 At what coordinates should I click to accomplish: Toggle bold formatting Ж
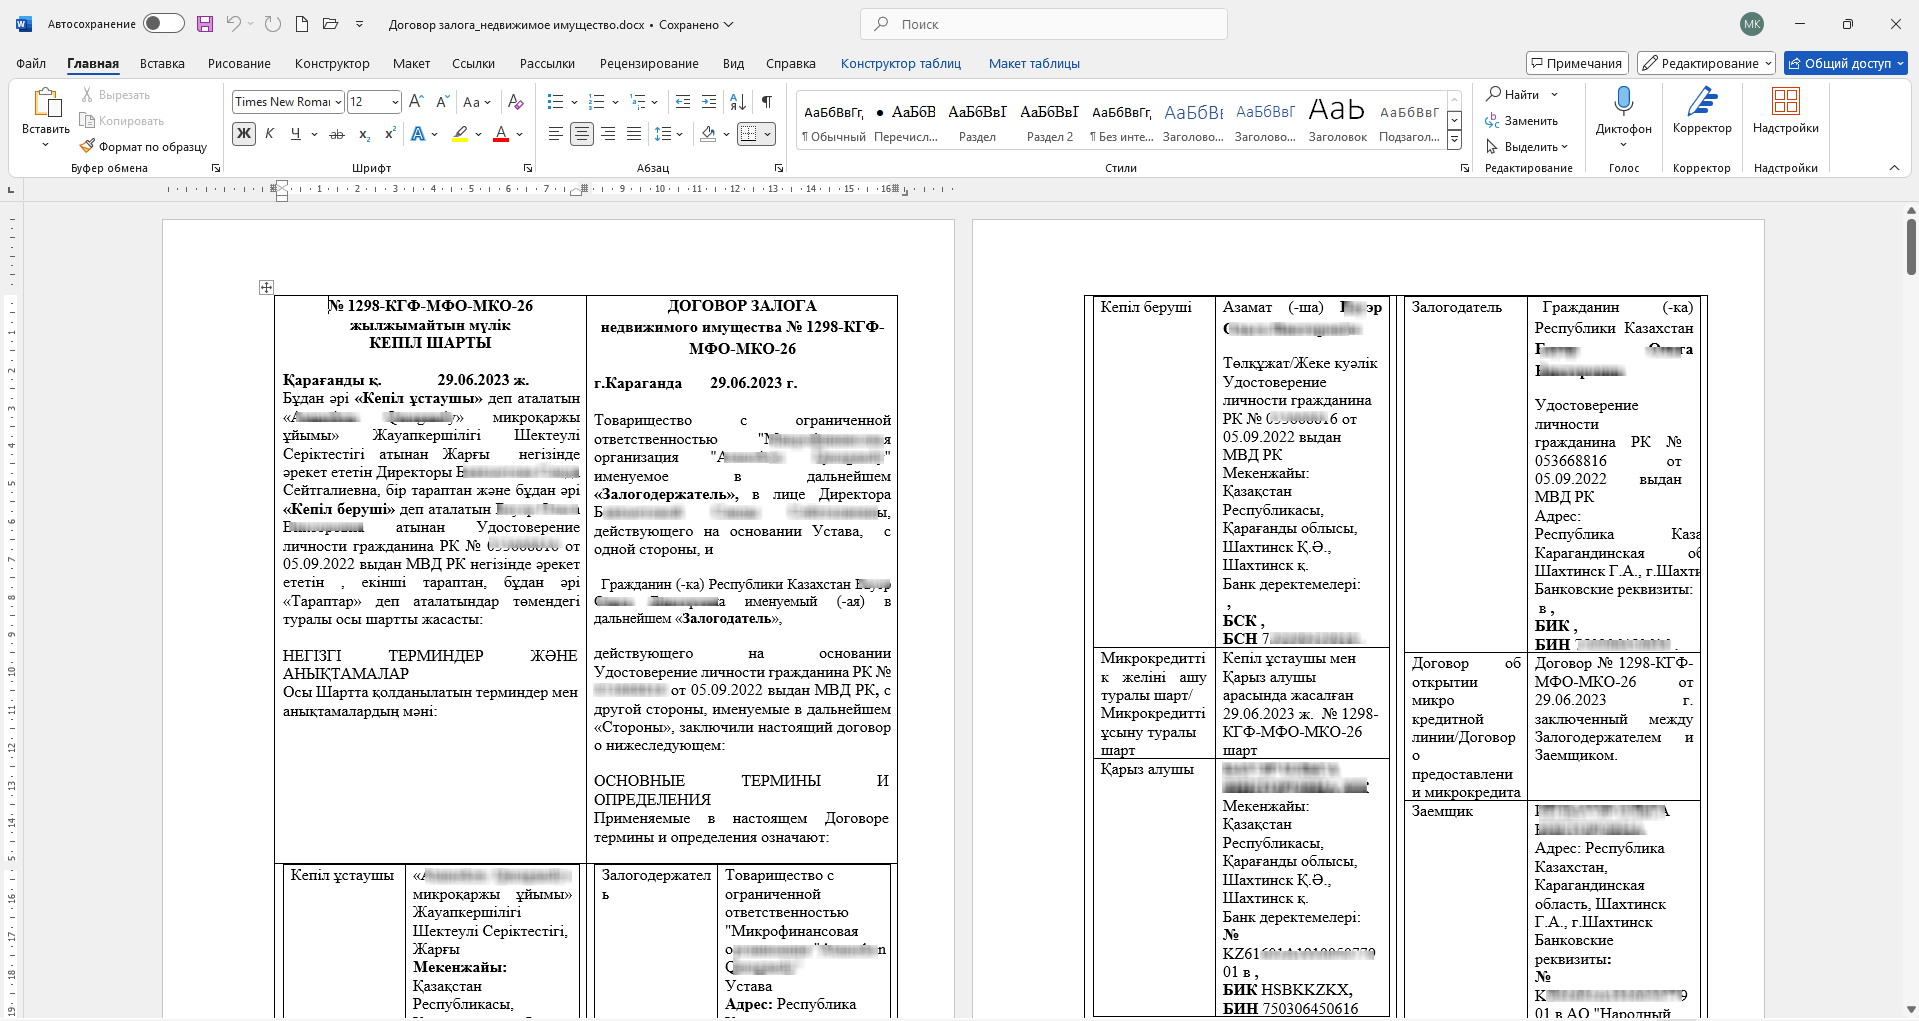pos(244,134)
